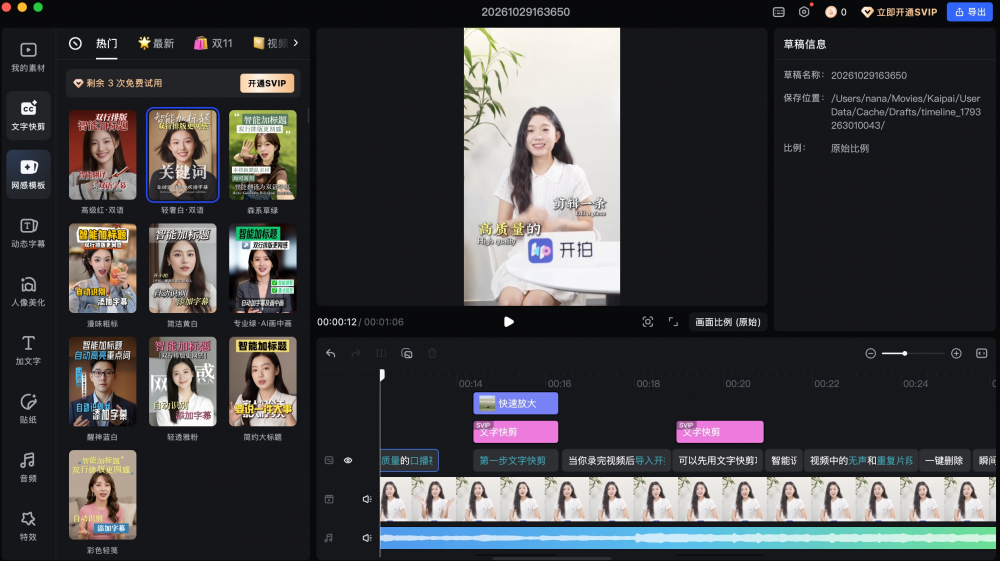
Task: Click the video thumbnail strip track
Action: 688,499
